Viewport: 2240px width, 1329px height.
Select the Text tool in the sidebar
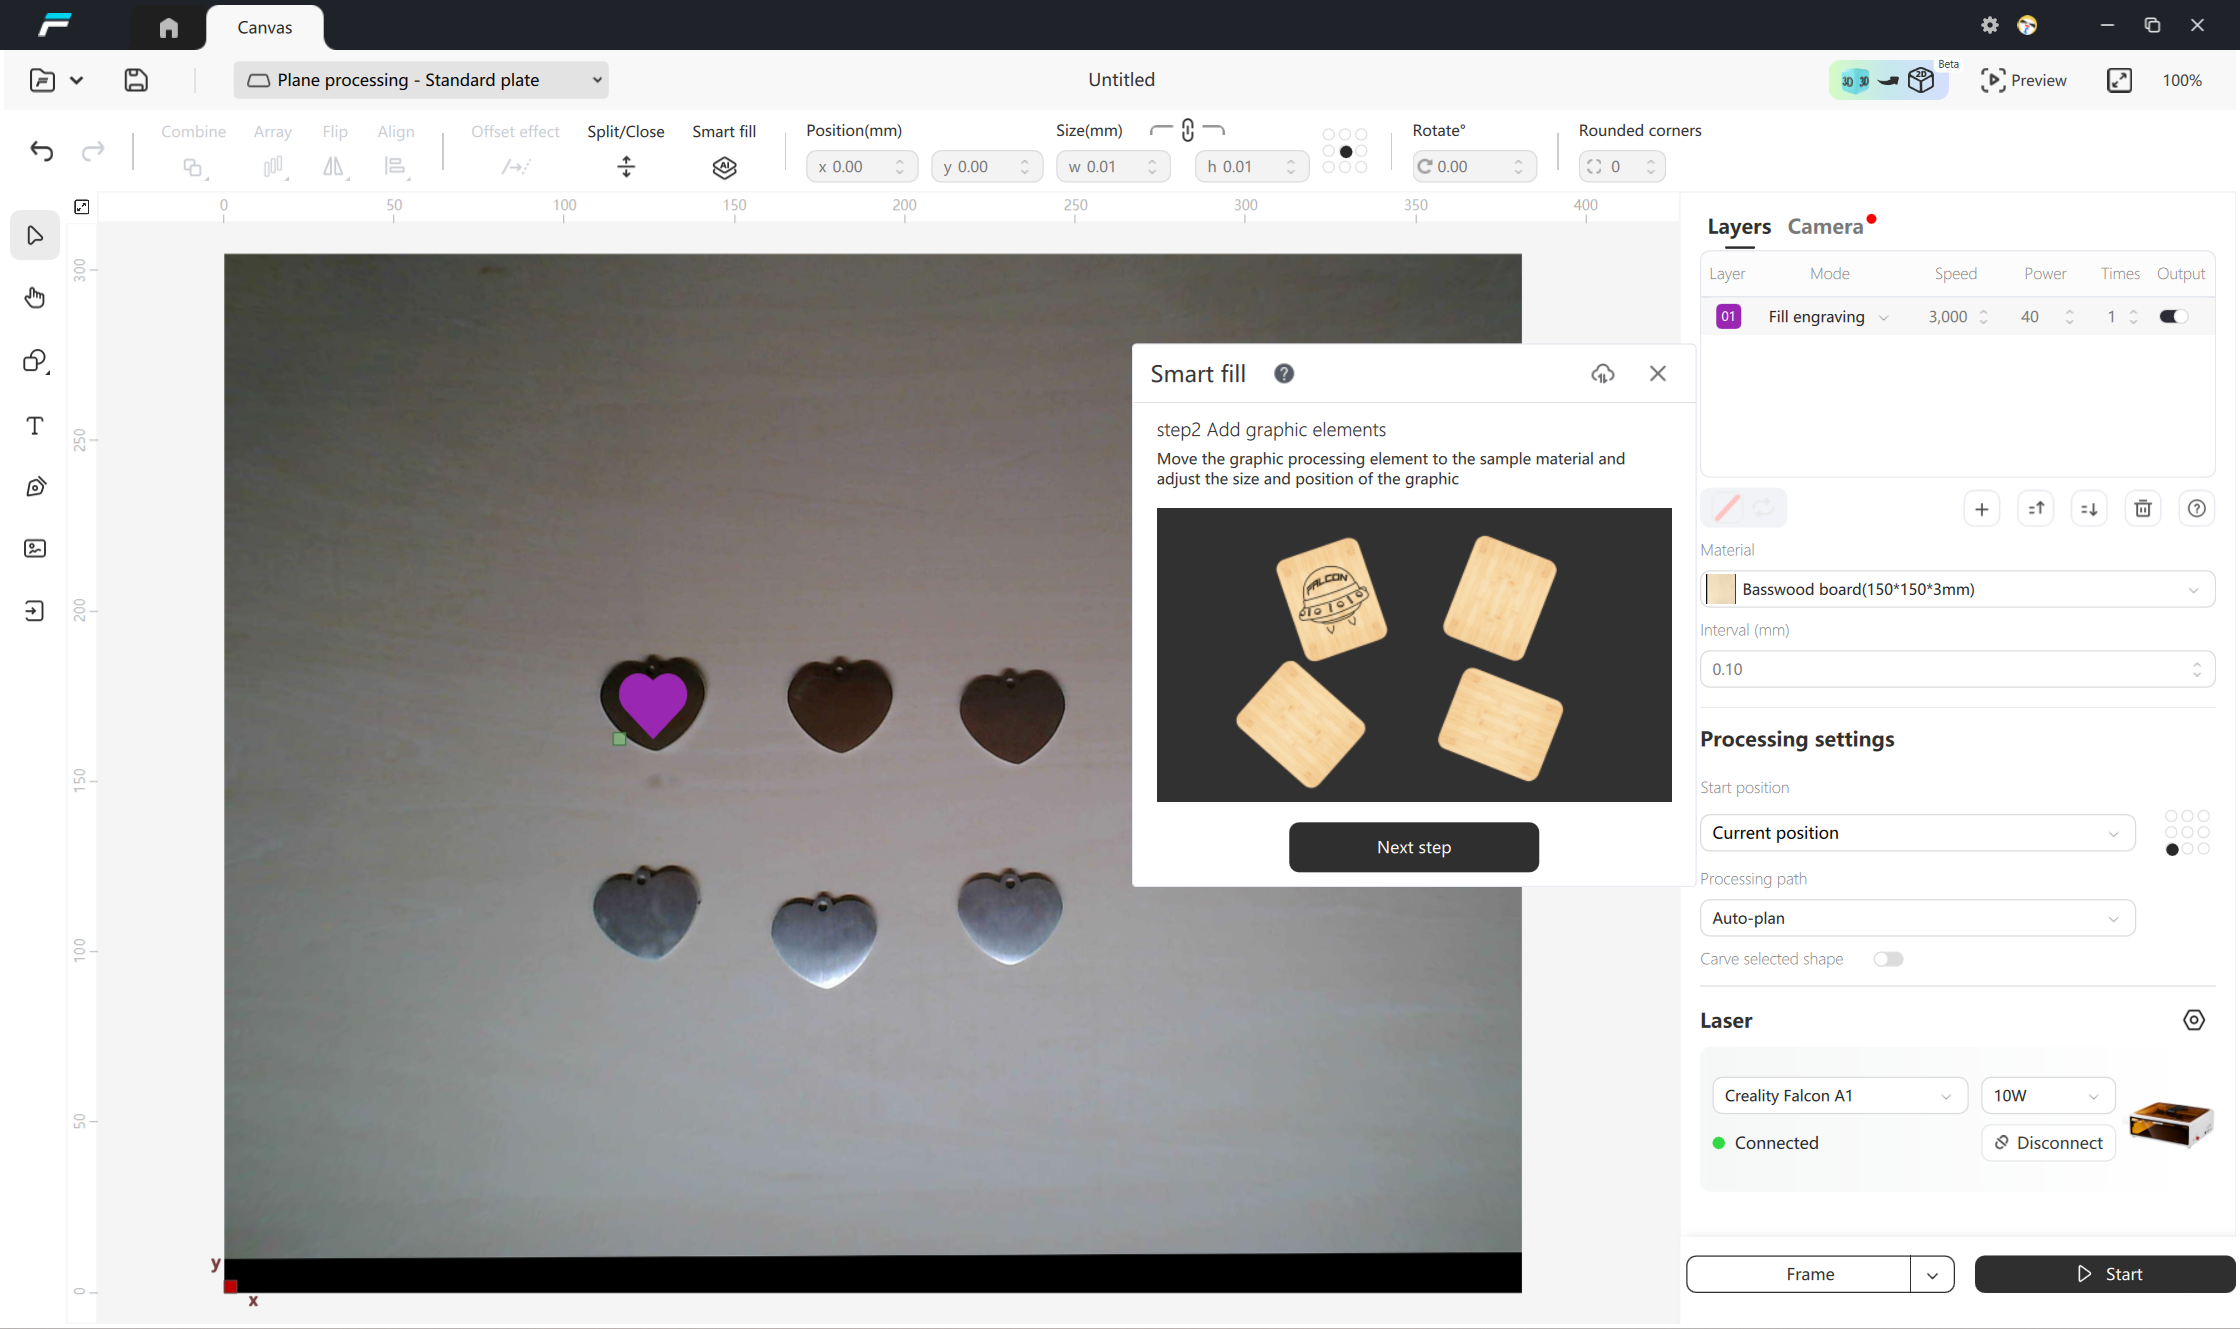click(x=35, y=426)
